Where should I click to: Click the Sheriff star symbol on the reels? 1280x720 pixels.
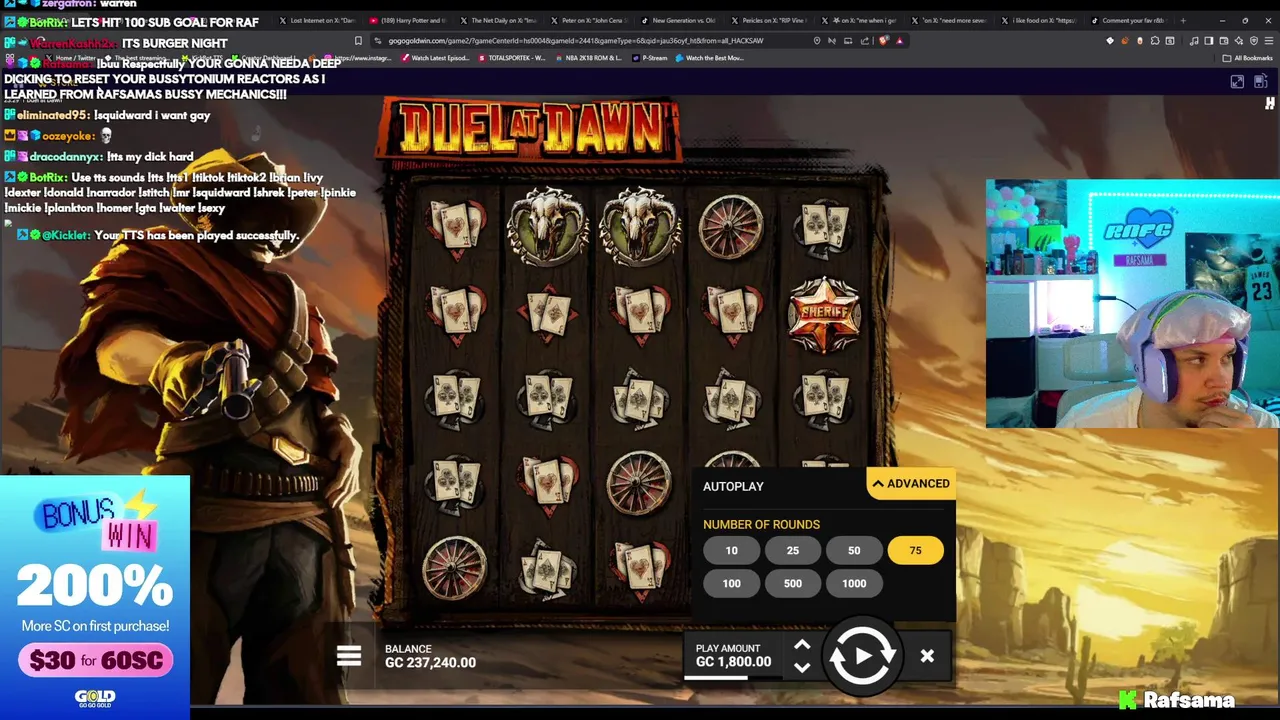point(824,313)
